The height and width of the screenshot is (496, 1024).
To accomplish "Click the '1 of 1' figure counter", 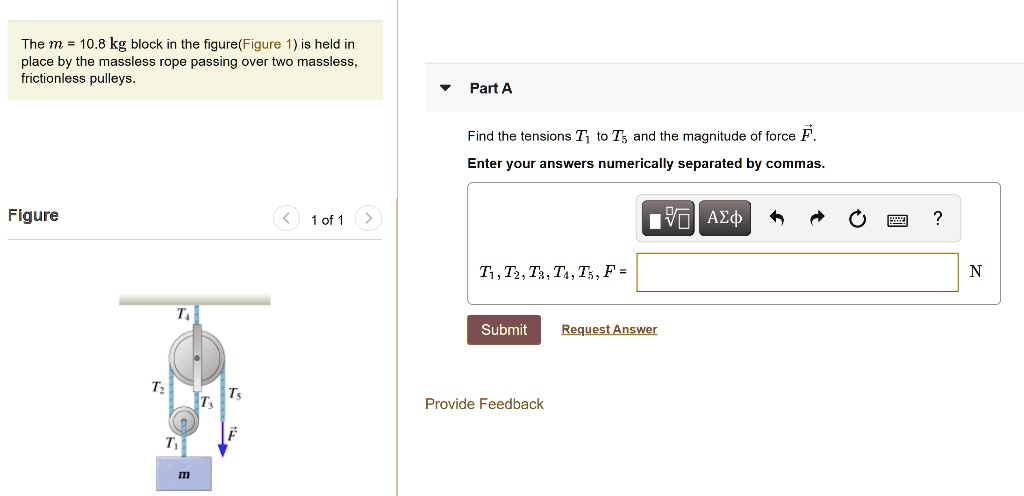I will tap(327, 220).
